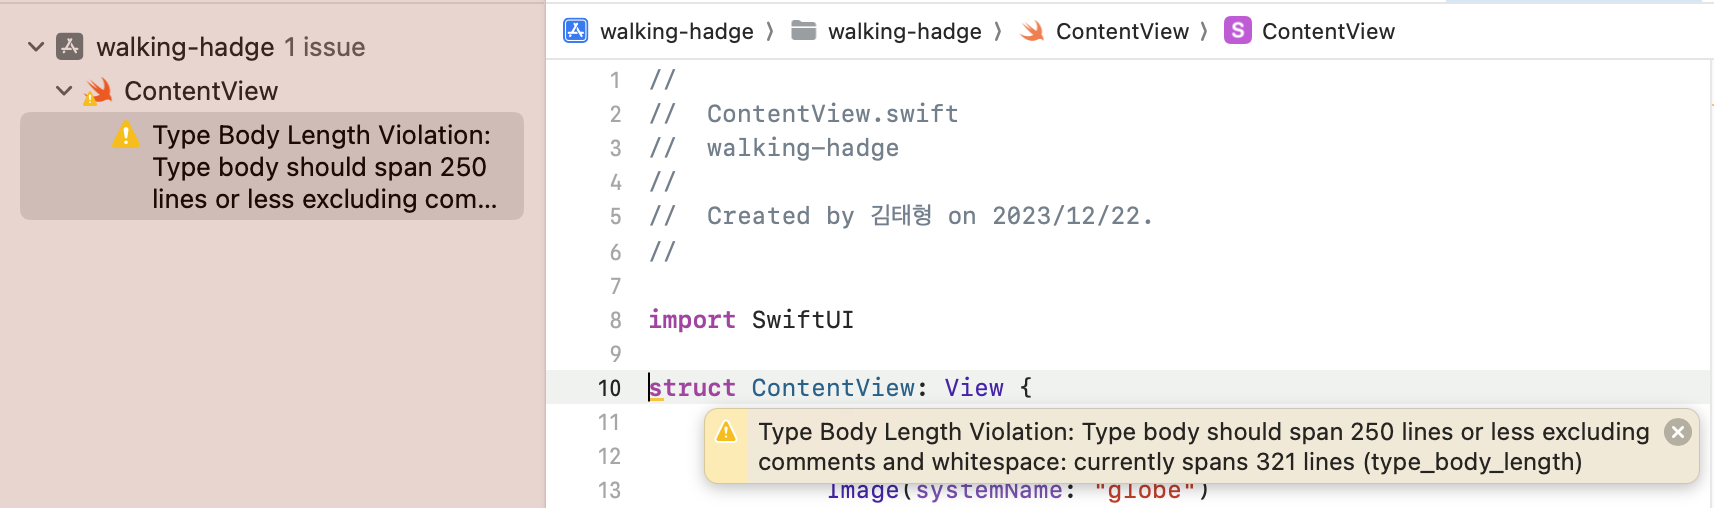Click the import keyword on line 8
Viewport: 1714px width, 508px height.
pyautogui.click(x=692, y=320)
